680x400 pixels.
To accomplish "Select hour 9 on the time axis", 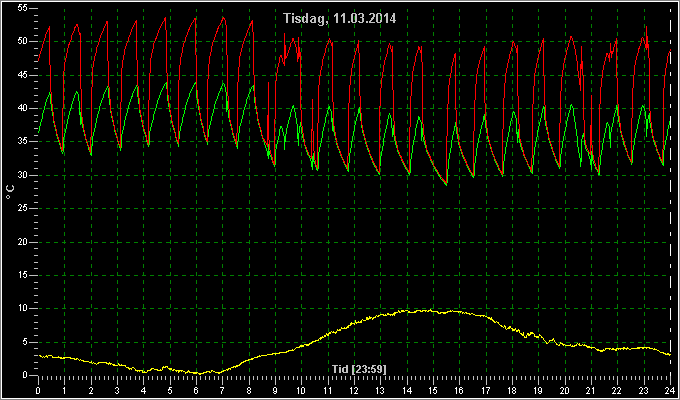I will pyautogui.click(x=275, y=390).
